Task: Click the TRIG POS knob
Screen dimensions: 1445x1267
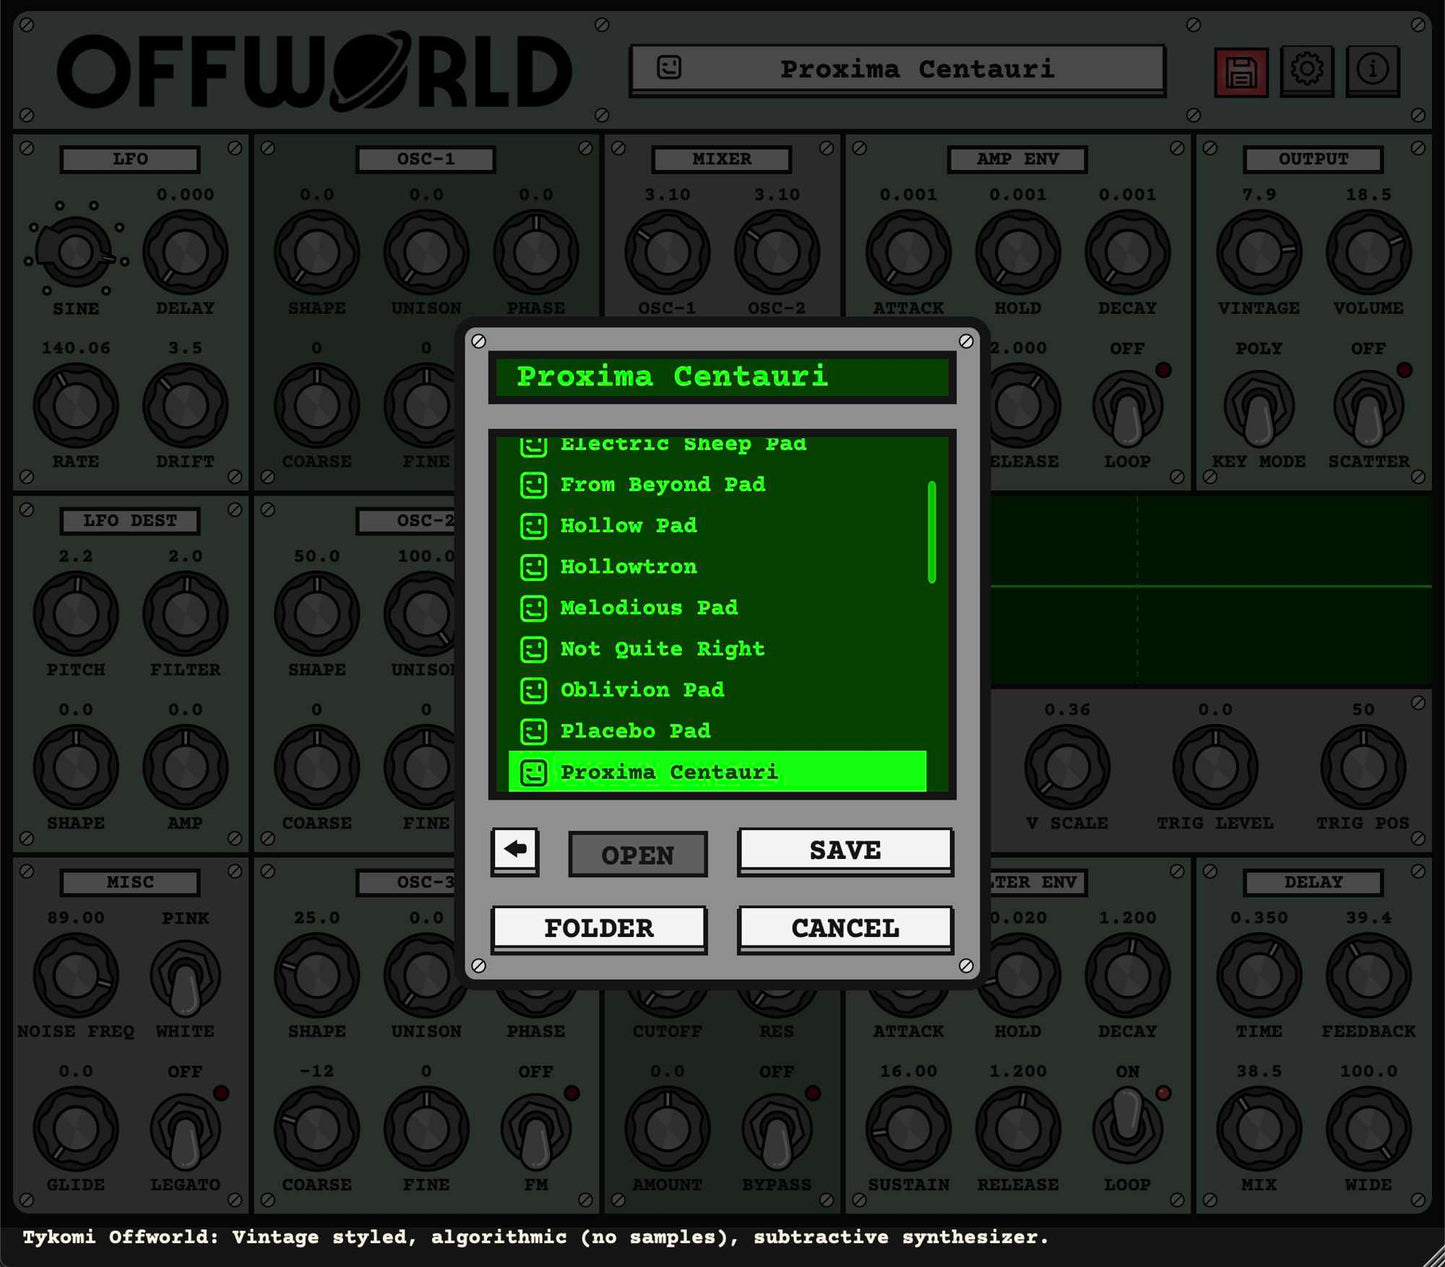Action: 1363,768
